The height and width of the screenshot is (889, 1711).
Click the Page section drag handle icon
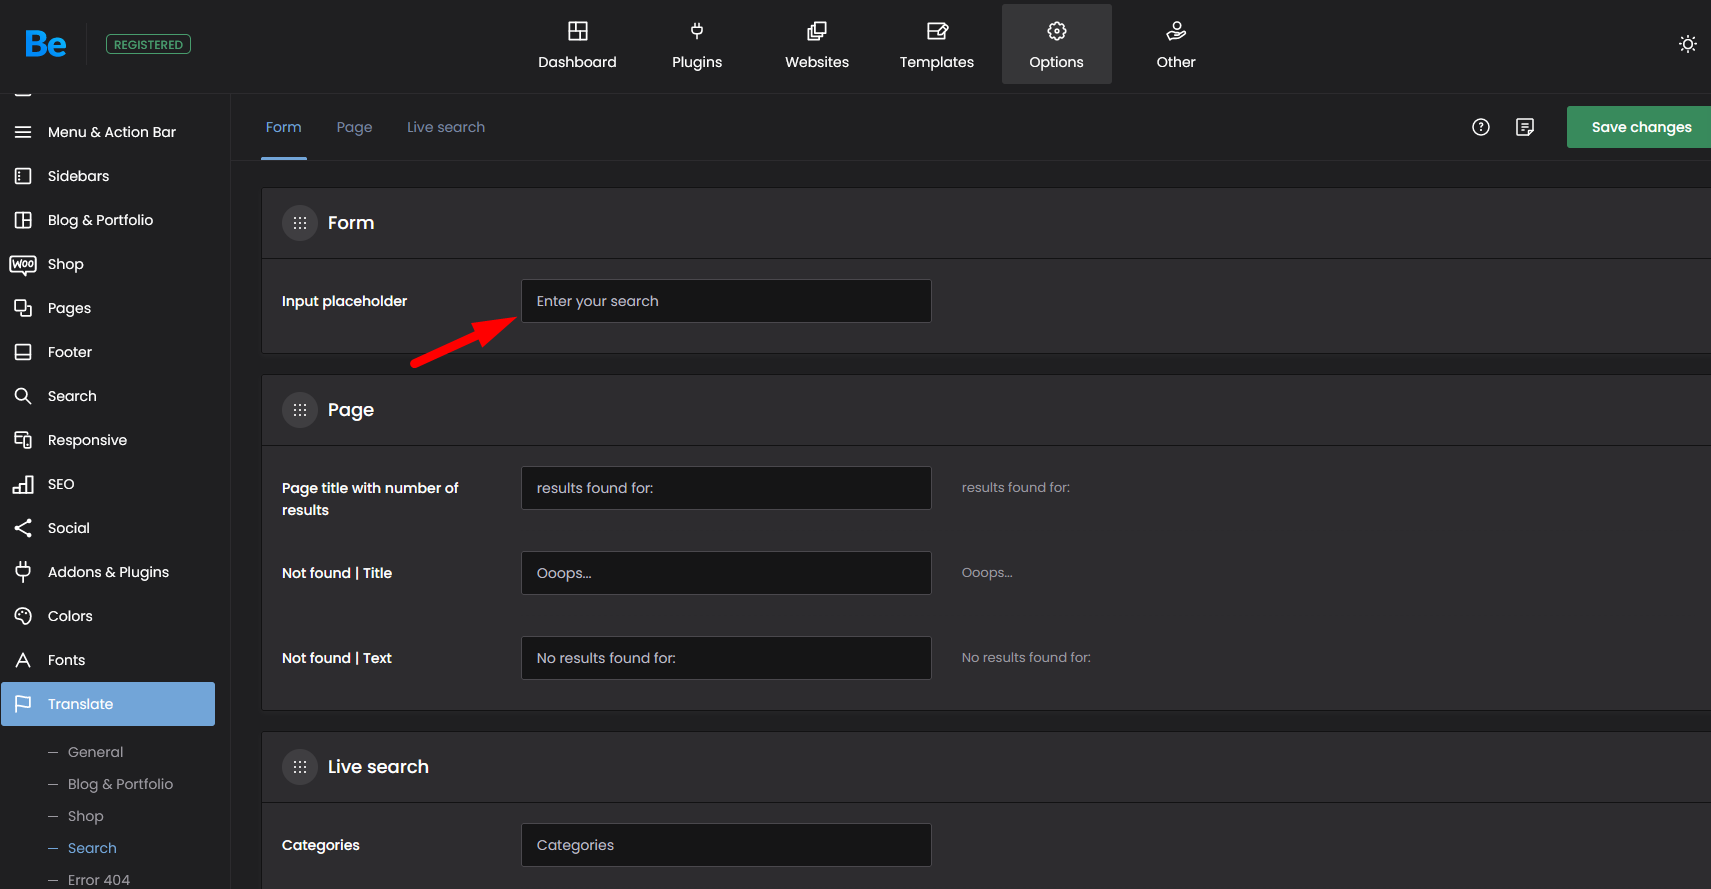tap(300, 410)
